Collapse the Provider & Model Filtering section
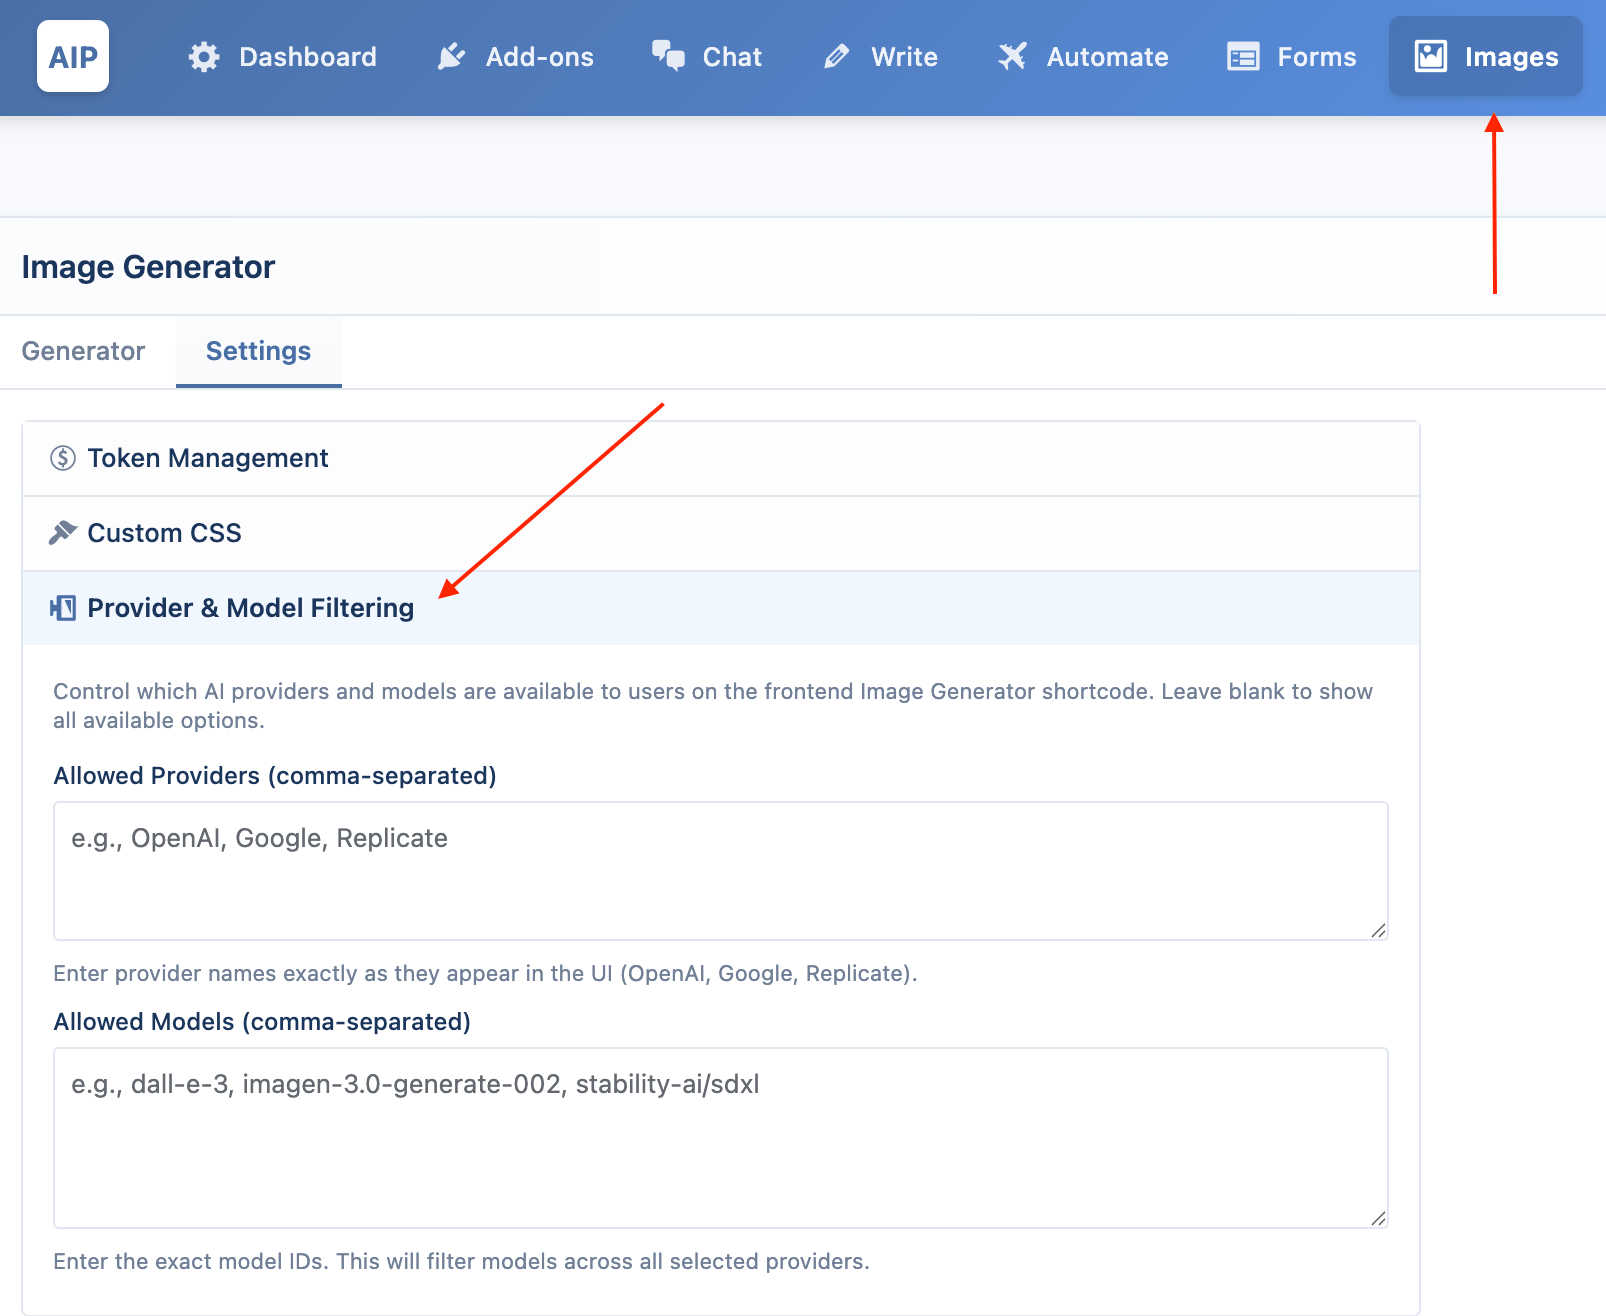This screenshot has width=1606, height=1316. [721, 608]
